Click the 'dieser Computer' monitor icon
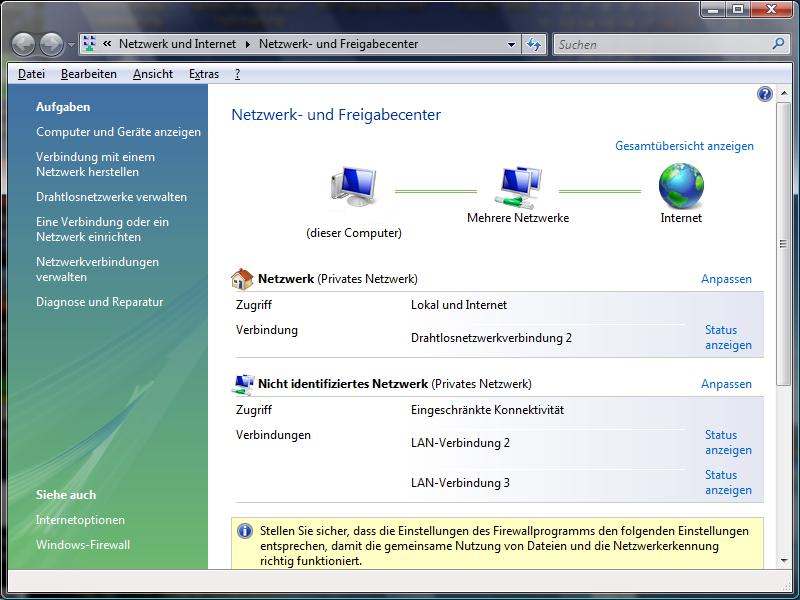This screenshot has height=600, width=800. click(354, 187)
